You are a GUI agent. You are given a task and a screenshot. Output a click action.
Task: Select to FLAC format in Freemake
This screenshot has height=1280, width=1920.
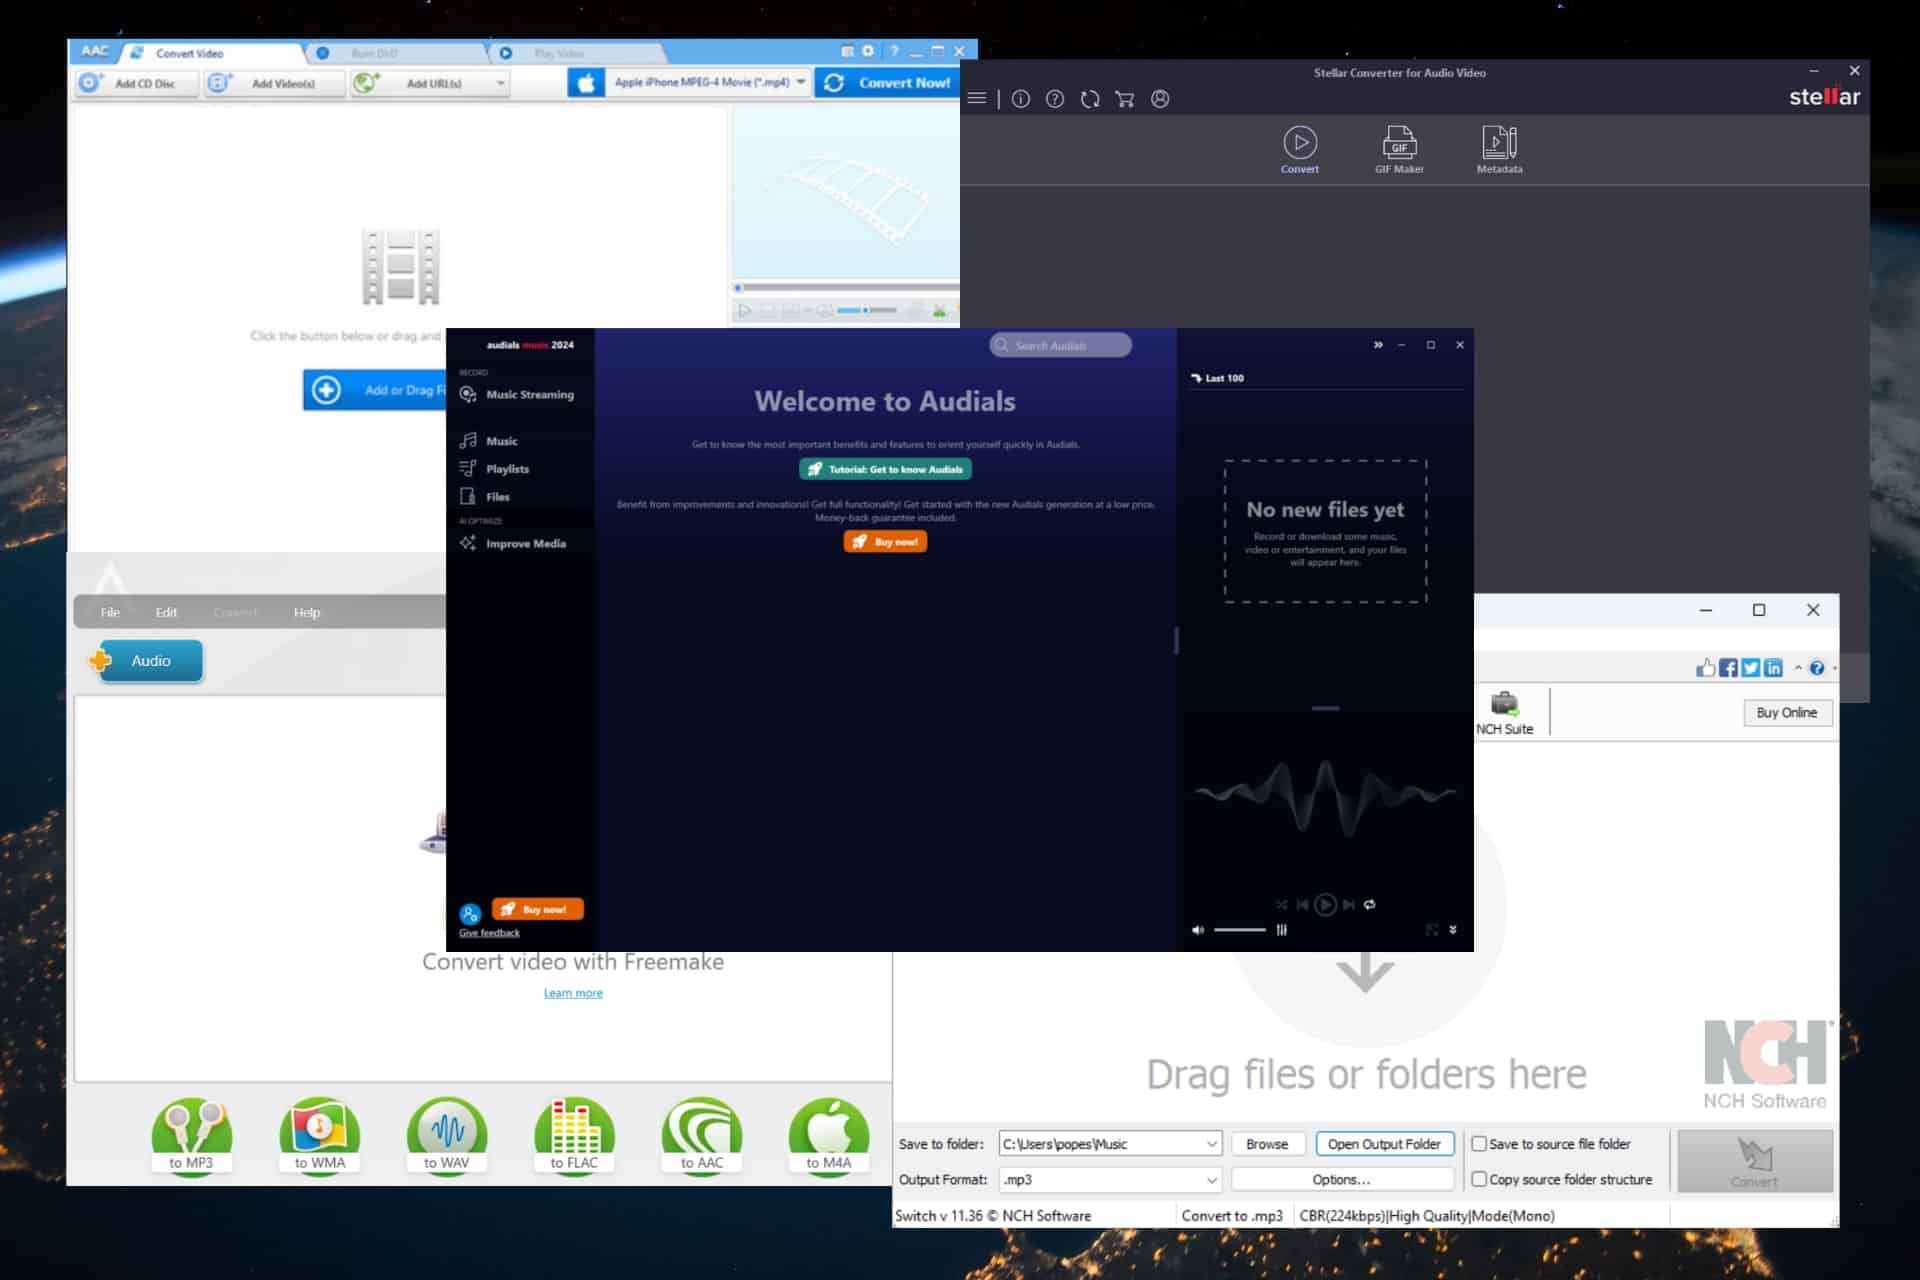pyautogui.click(x=575, y=1135)
